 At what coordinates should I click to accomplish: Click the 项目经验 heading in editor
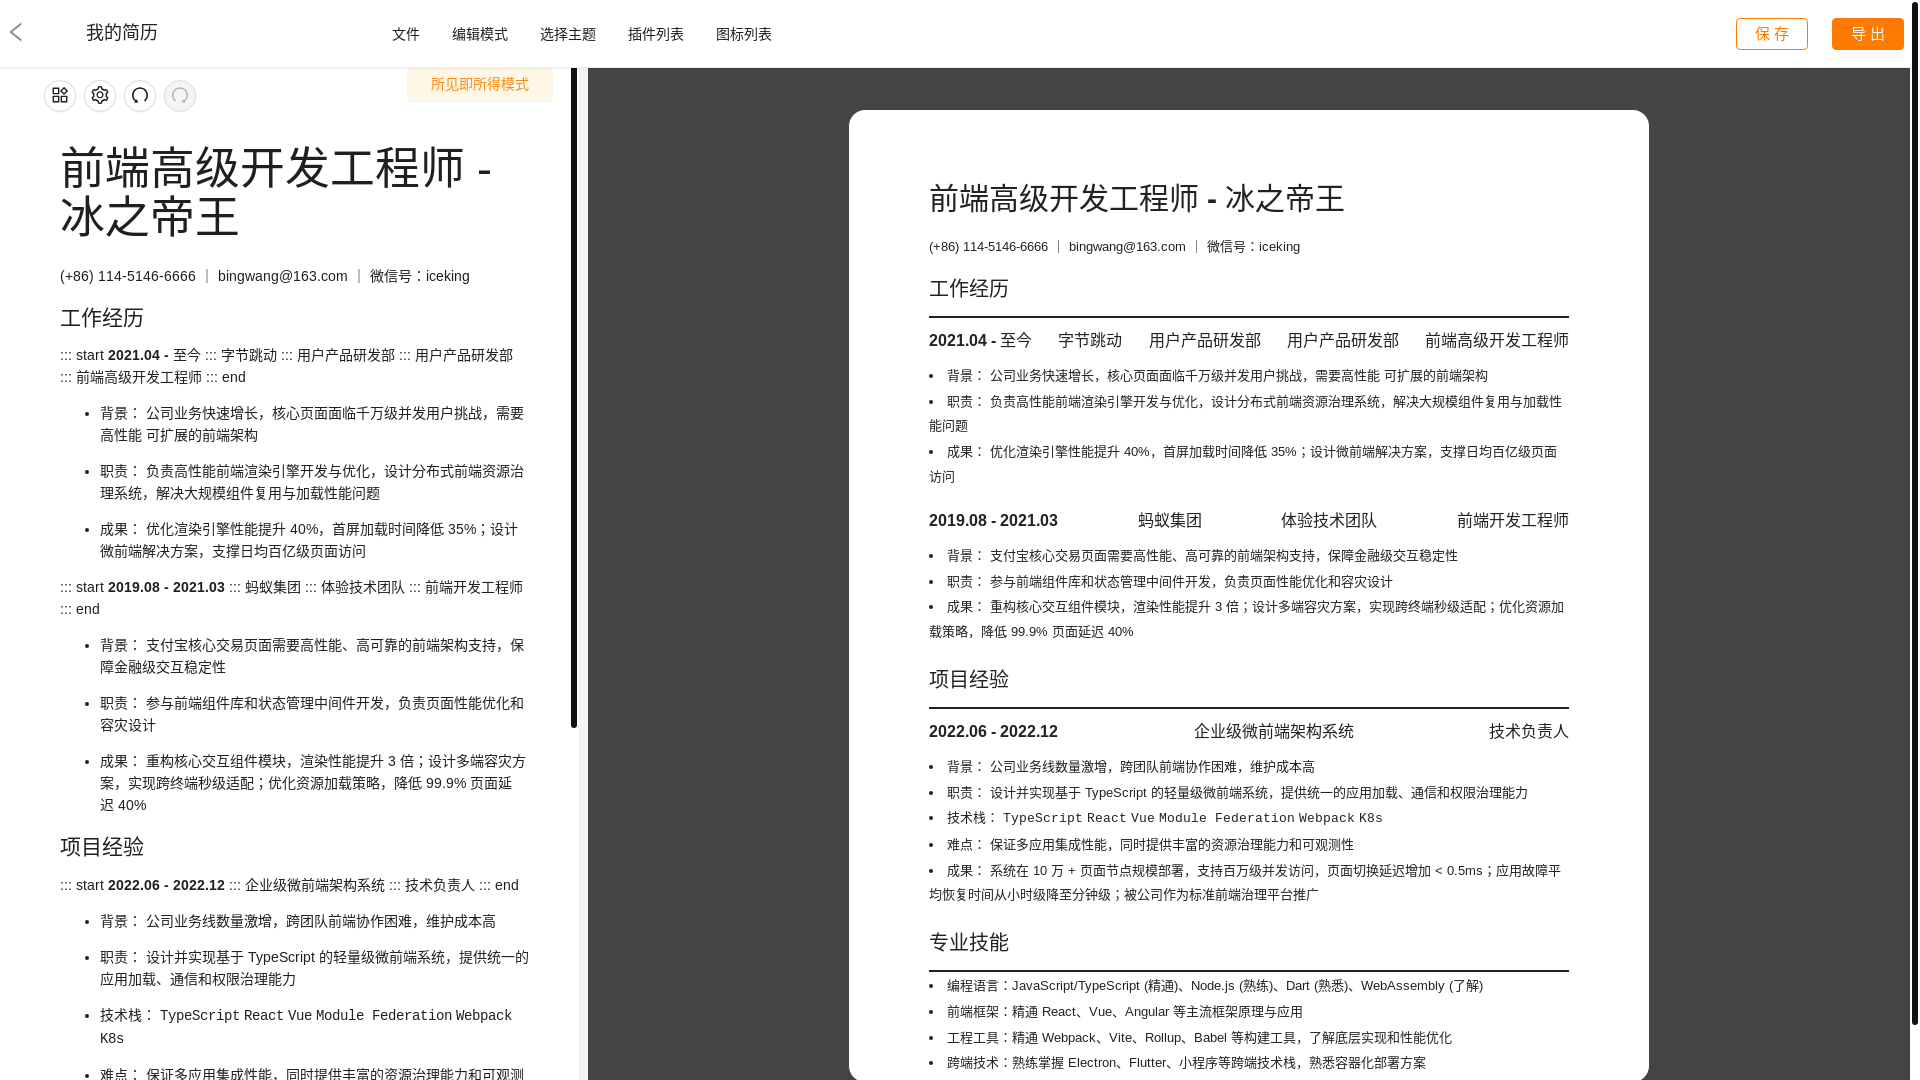click(x=102, y=847)
